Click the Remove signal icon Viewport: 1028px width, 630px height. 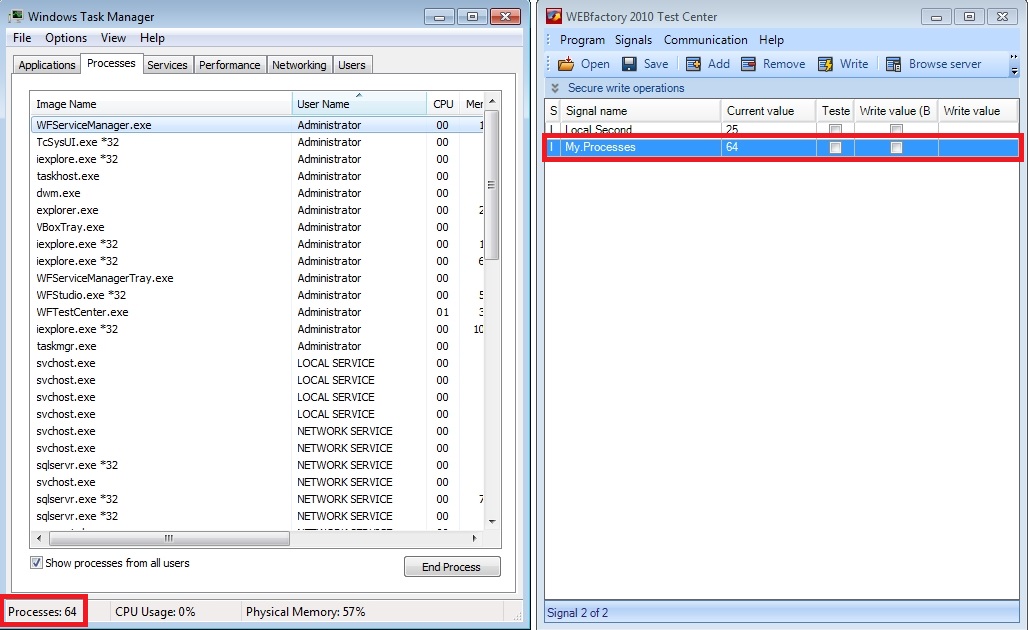point(749,64)
